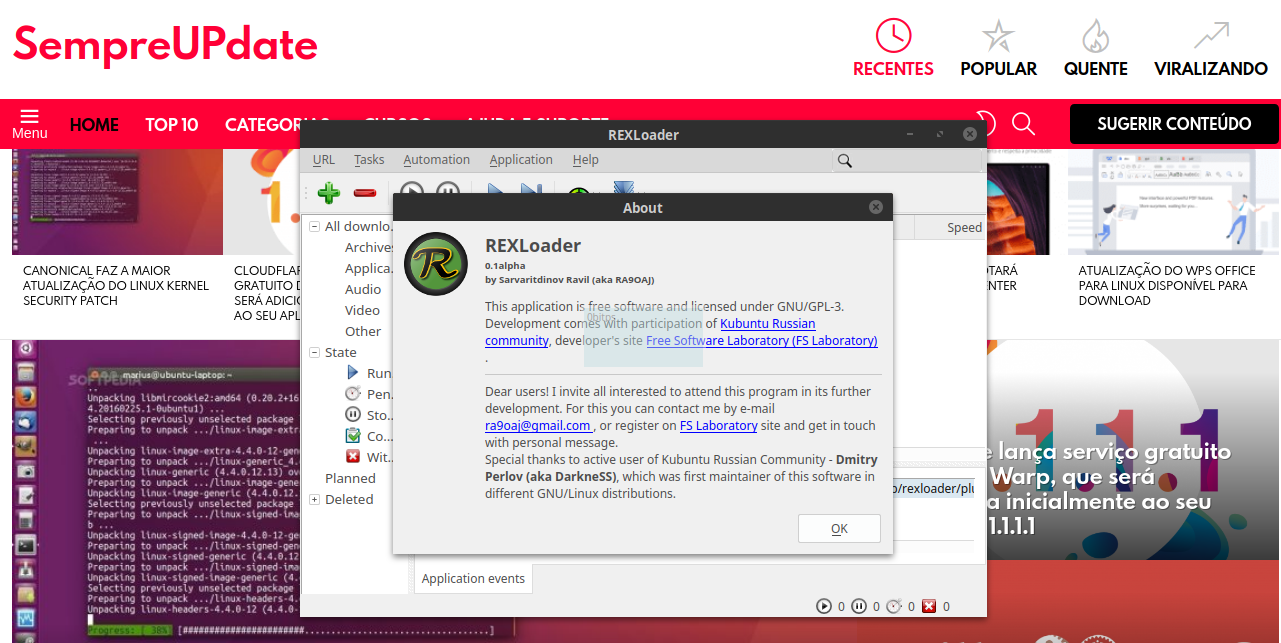Select the Archives category in downloads tree
This screenshot has height=643, width=1281.
tap(369, 247)
